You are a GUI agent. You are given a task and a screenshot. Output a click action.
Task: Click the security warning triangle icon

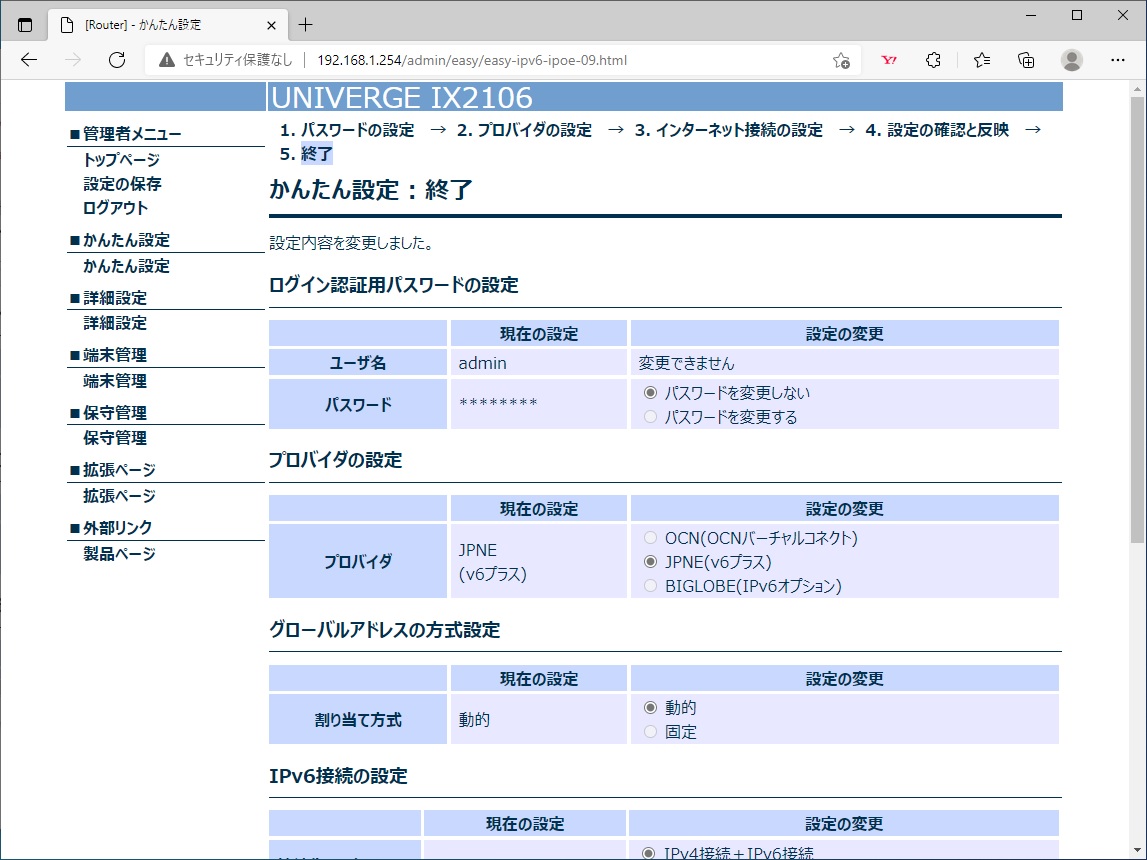point(167,60)
